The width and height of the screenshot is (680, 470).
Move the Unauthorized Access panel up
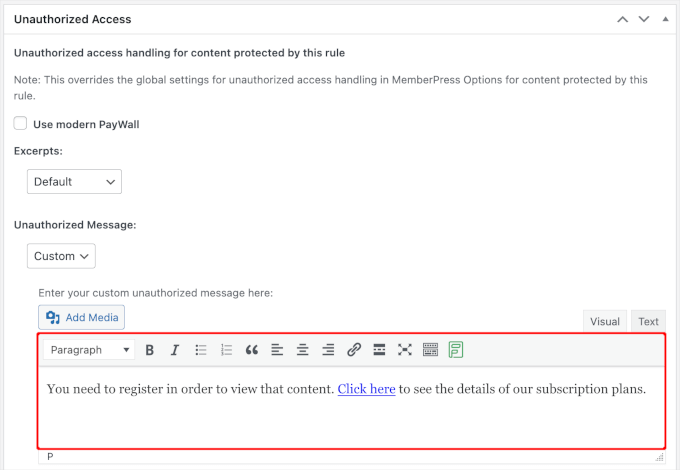[x=623, y=19]
